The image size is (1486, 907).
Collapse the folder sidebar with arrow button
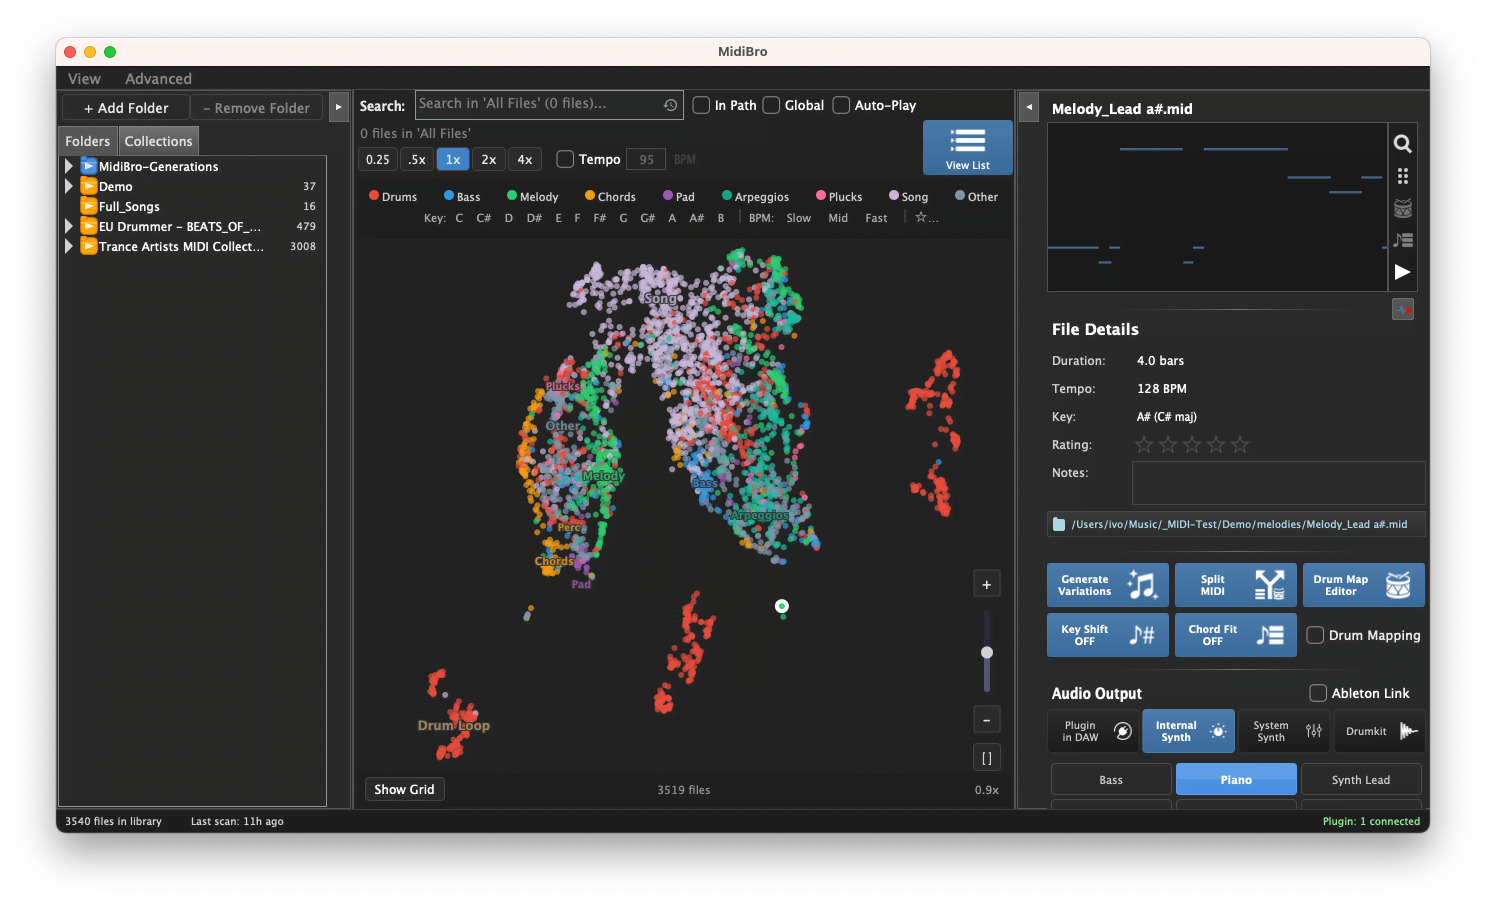point(339,107)
